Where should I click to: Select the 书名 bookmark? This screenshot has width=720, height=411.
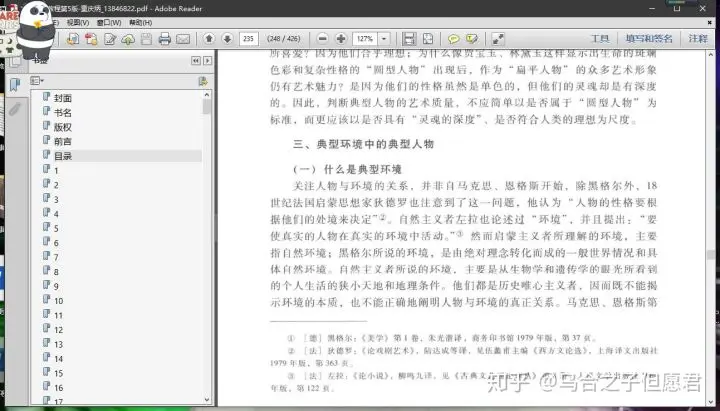point(62,113)
